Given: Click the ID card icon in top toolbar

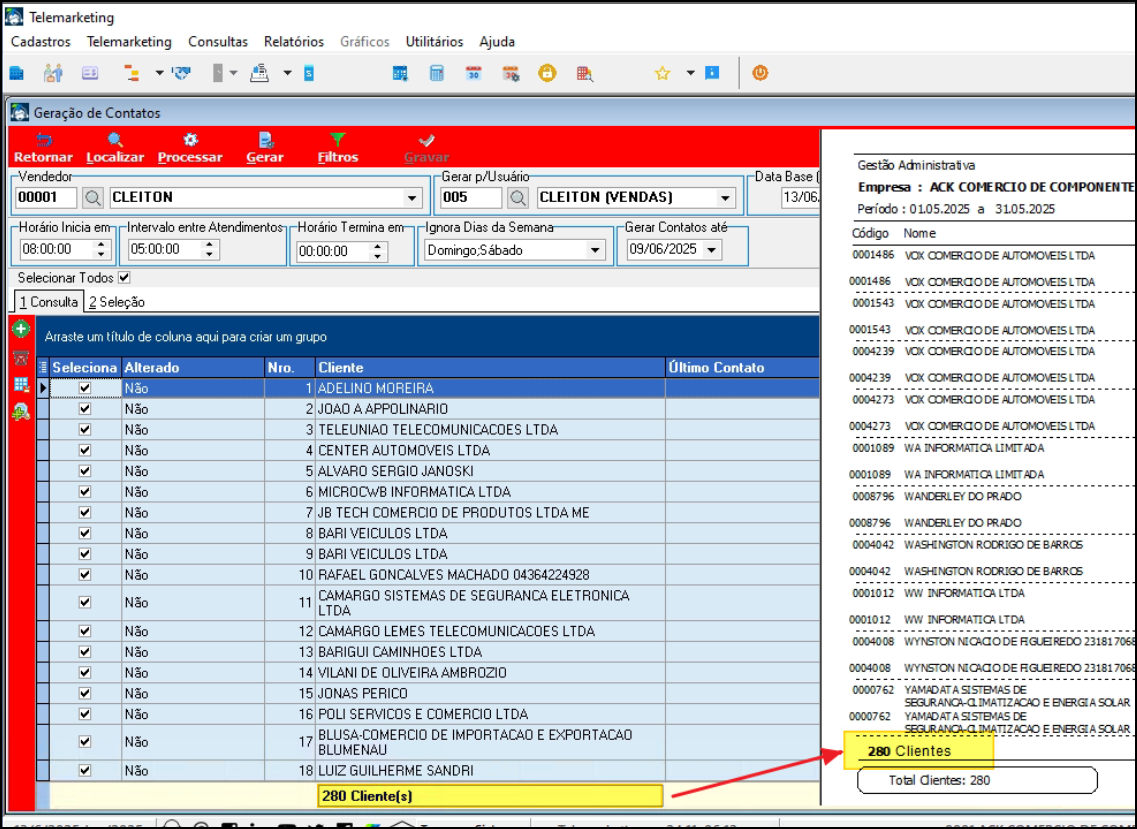Looking at the screenshot, I should tap(90, 73).
